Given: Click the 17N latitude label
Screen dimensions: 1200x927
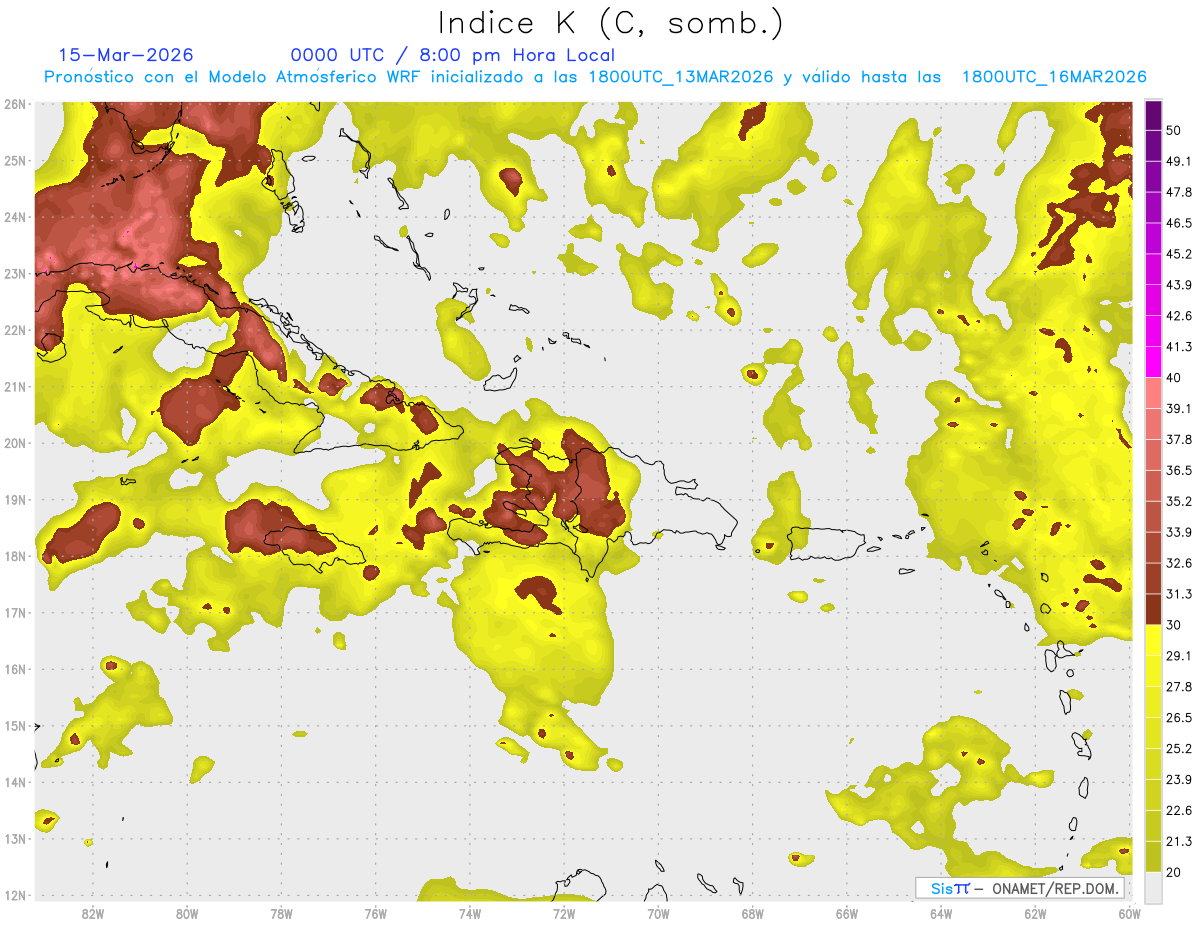Looking at the screenshot, I should pyautogui.click(x=16, y=613).
